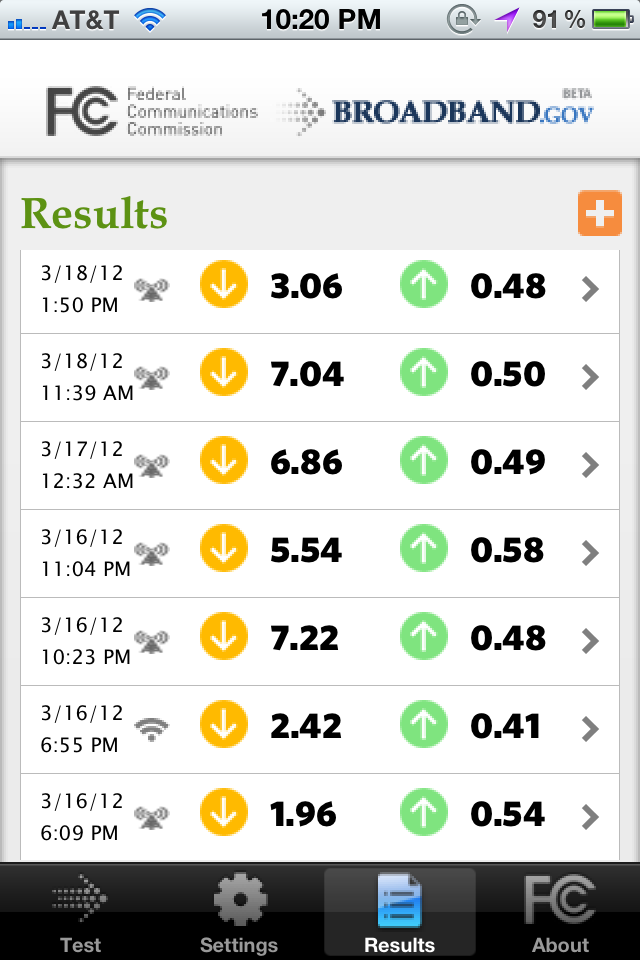Go to the About tab
Screen dimensions: 640x960
pyautogui.click(x=560, y=913)
